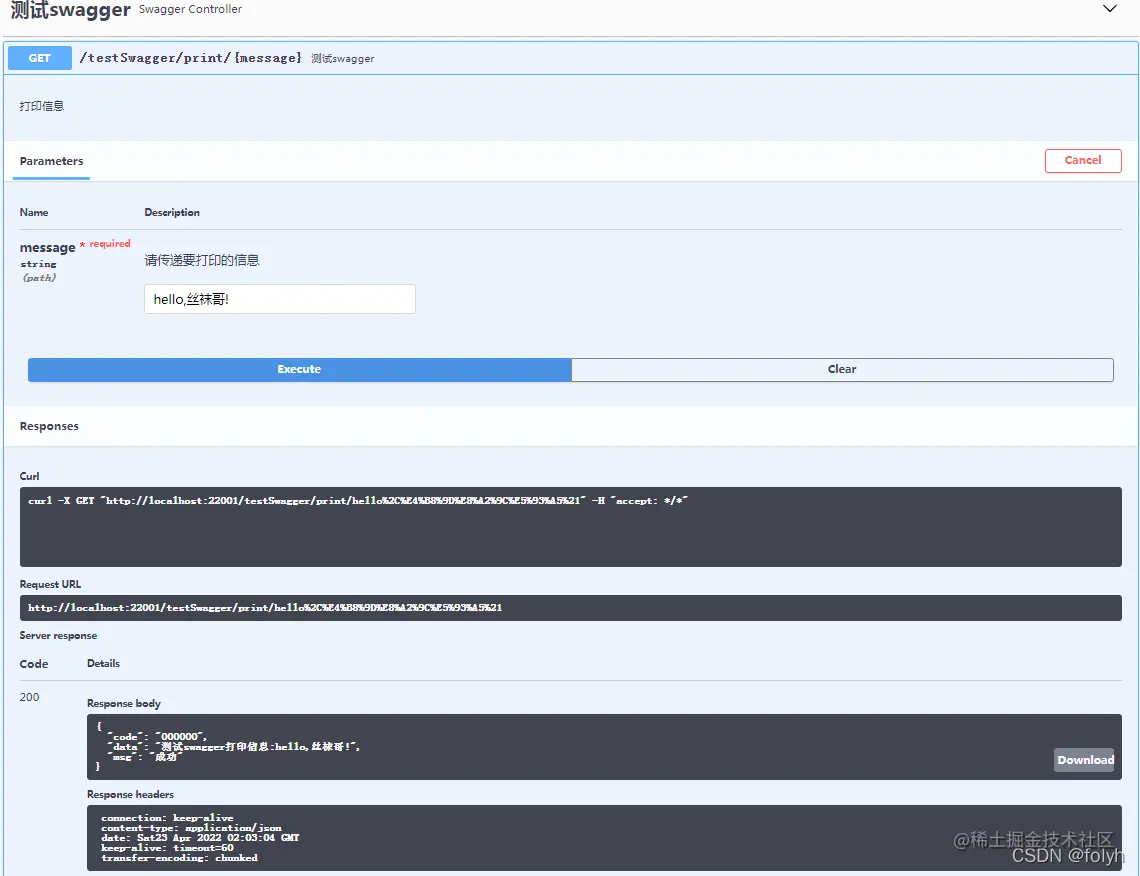Click the Swagger Controller subtitle

(x=190, y=9)
